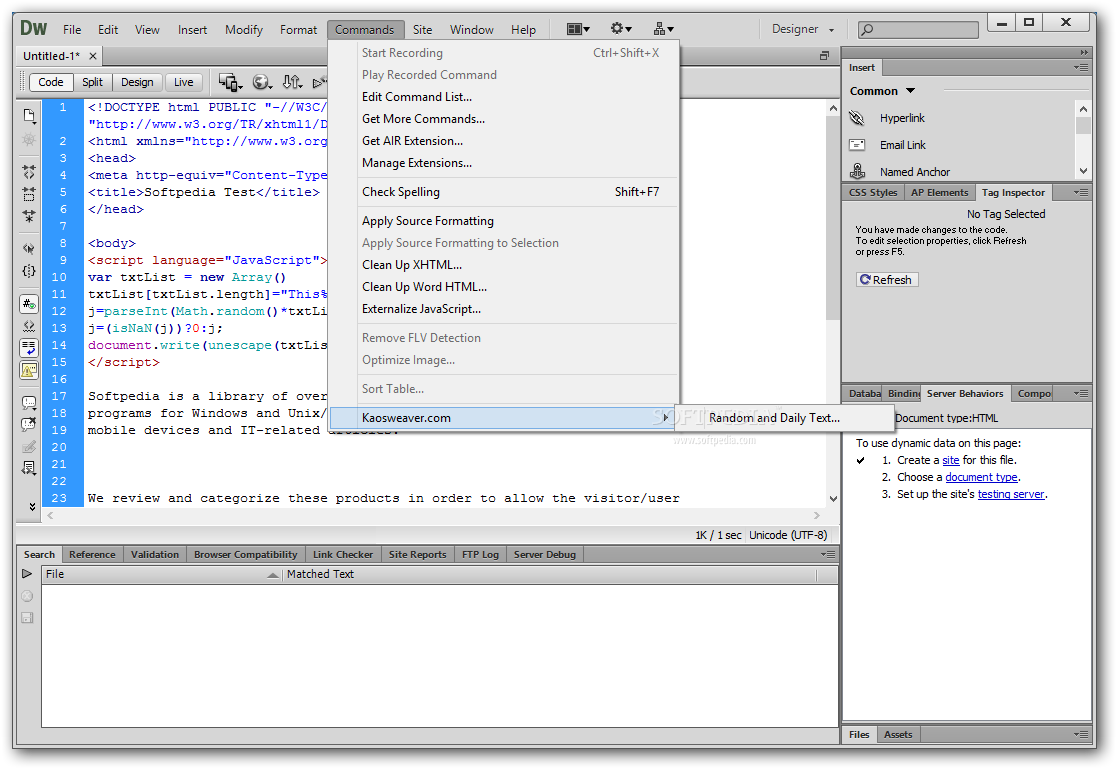This screenshot has width=1117, height=769.
Task: Switch to AP Elements tab
Action: pos(939,192)
